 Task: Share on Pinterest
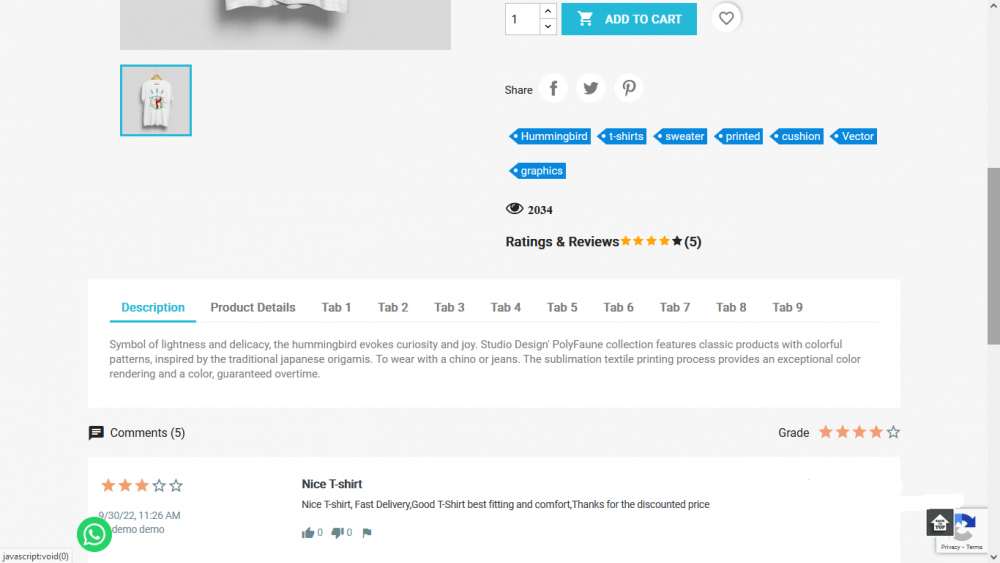629,88
